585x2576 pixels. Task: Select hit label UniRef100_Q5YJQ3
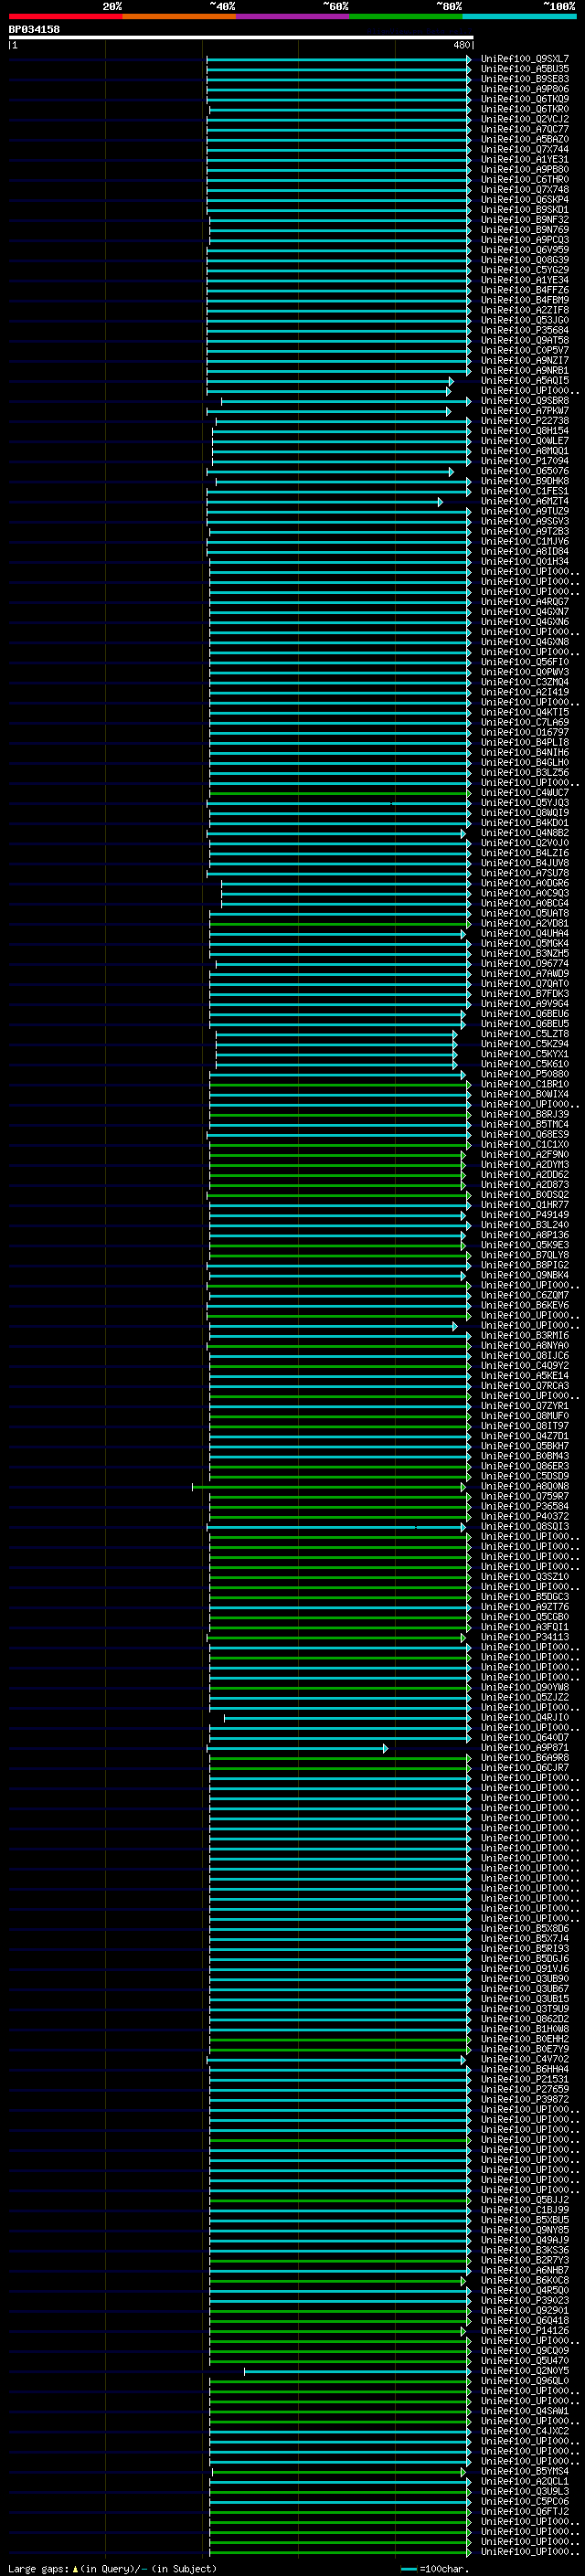[525, 803]
